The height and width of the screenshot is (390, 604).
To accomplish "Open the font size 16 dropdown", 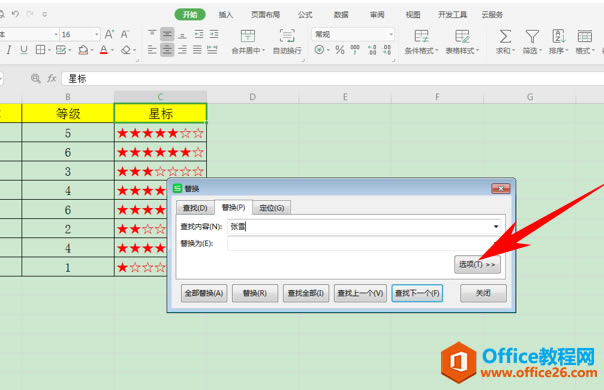I will pos(96,35).
